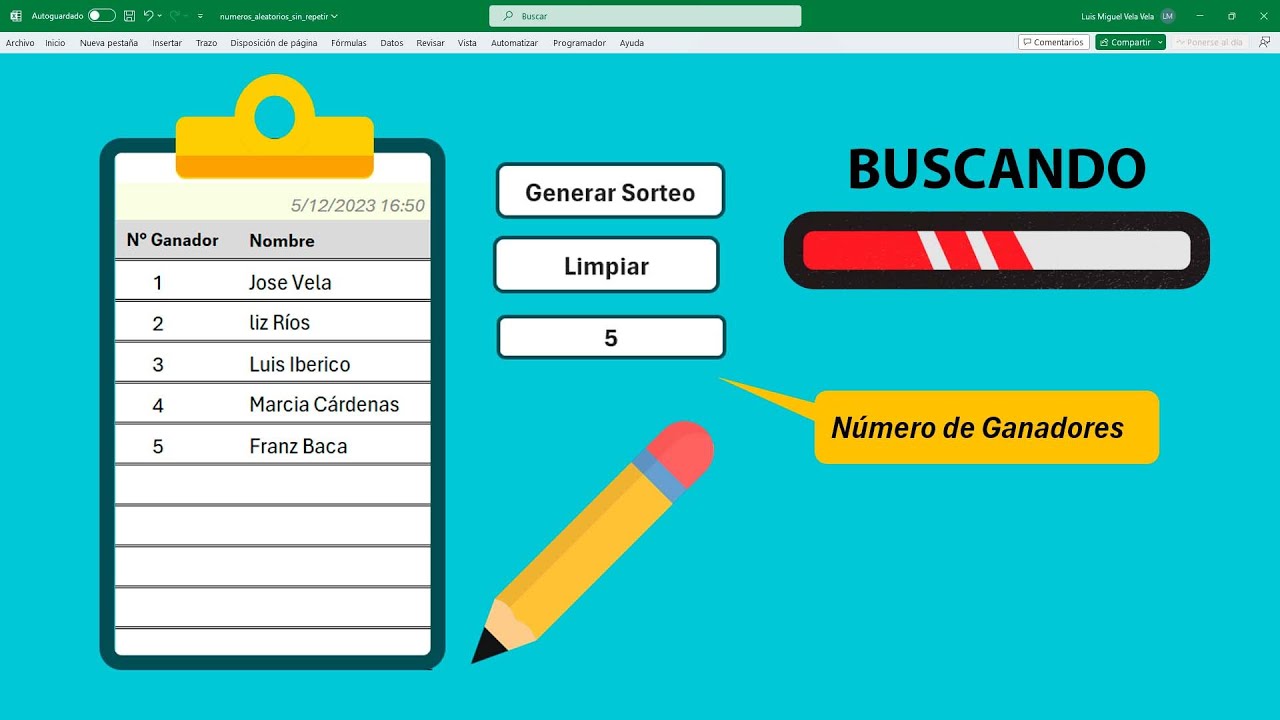
Task: Click winner number 4 cell
Action: click(x=157, y=405)
